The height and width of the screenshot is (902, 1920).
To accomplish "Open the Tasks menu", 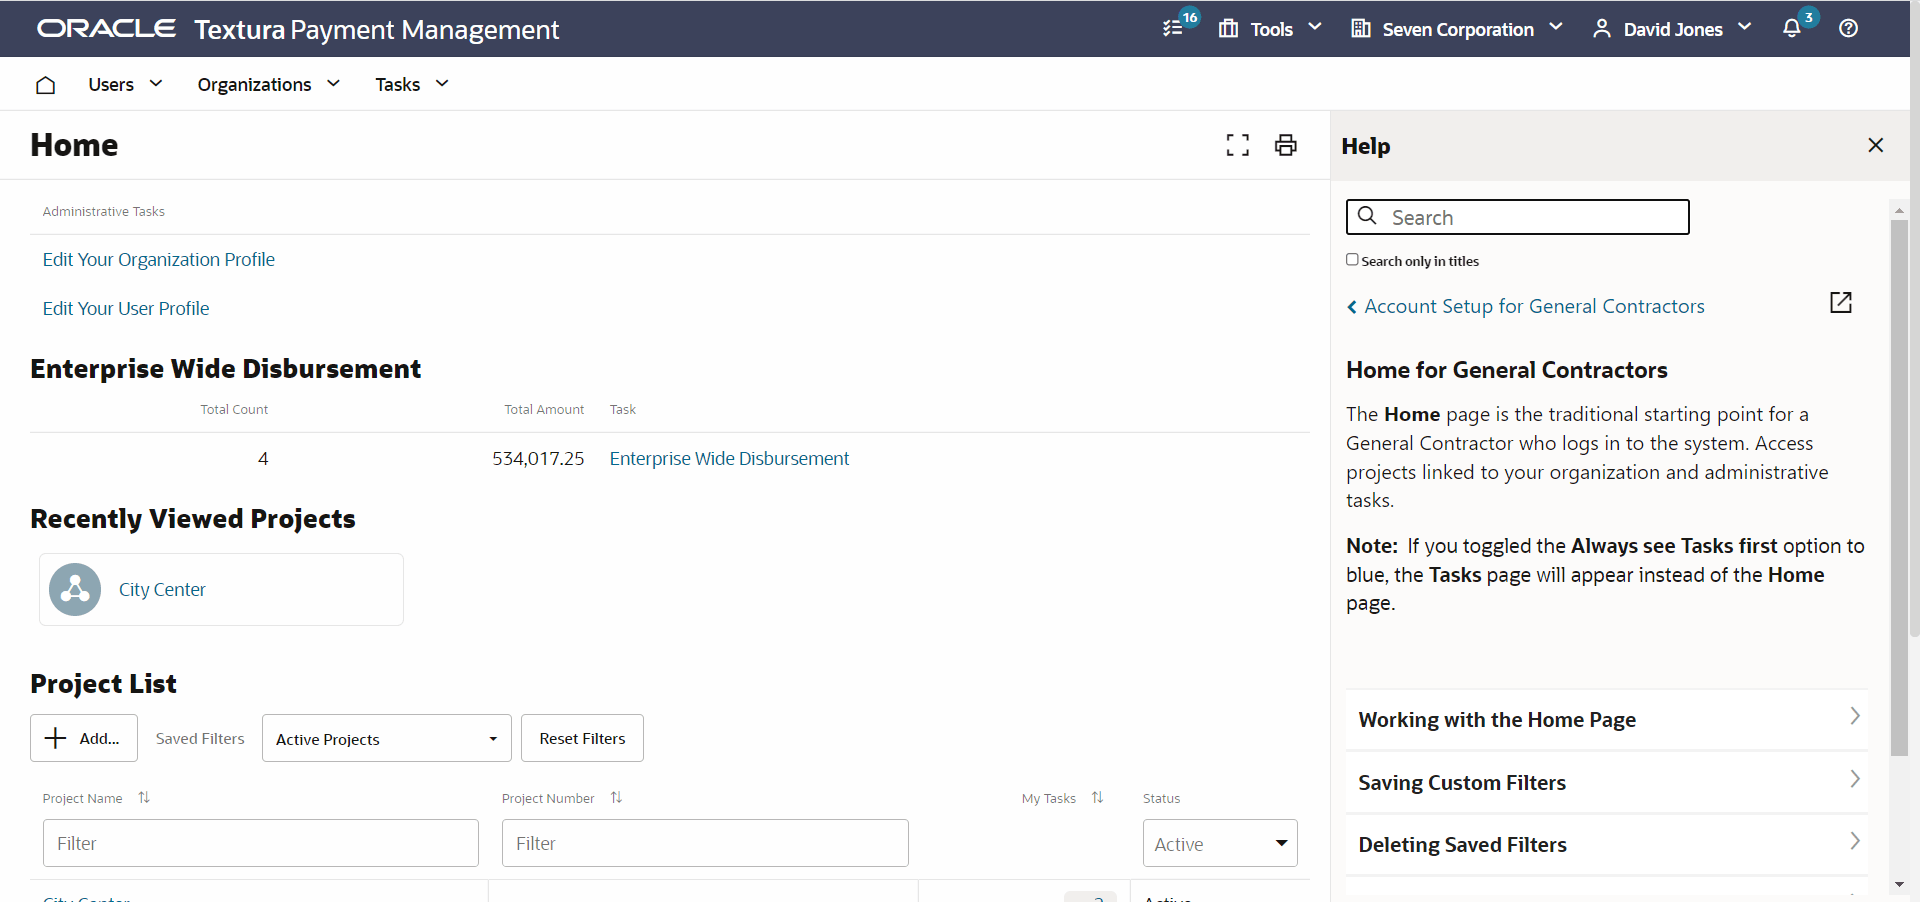I will pos(412,84).
